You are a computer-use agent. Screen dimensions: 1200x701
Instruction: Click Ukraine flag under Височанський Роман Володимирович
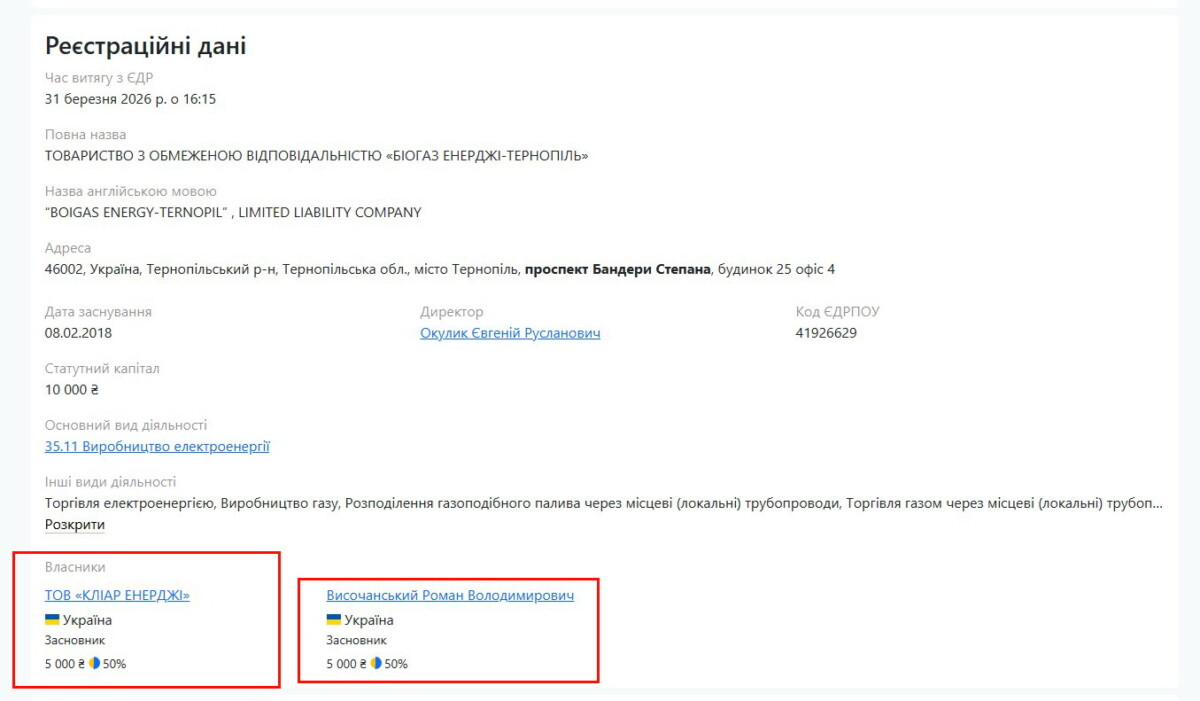[x=334, y=620]
